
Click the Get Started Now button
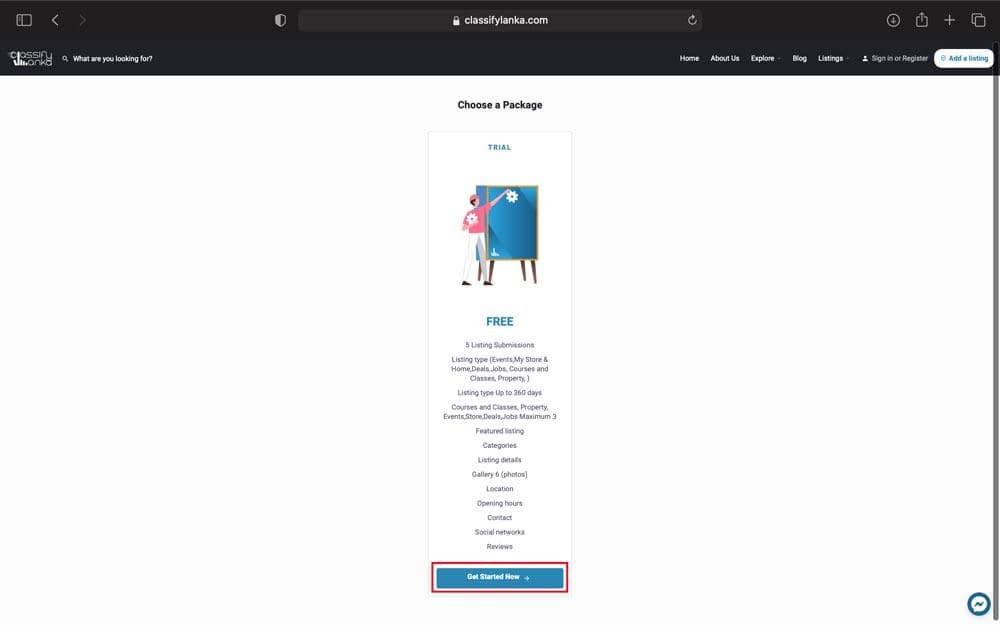[x=499, y=578]
